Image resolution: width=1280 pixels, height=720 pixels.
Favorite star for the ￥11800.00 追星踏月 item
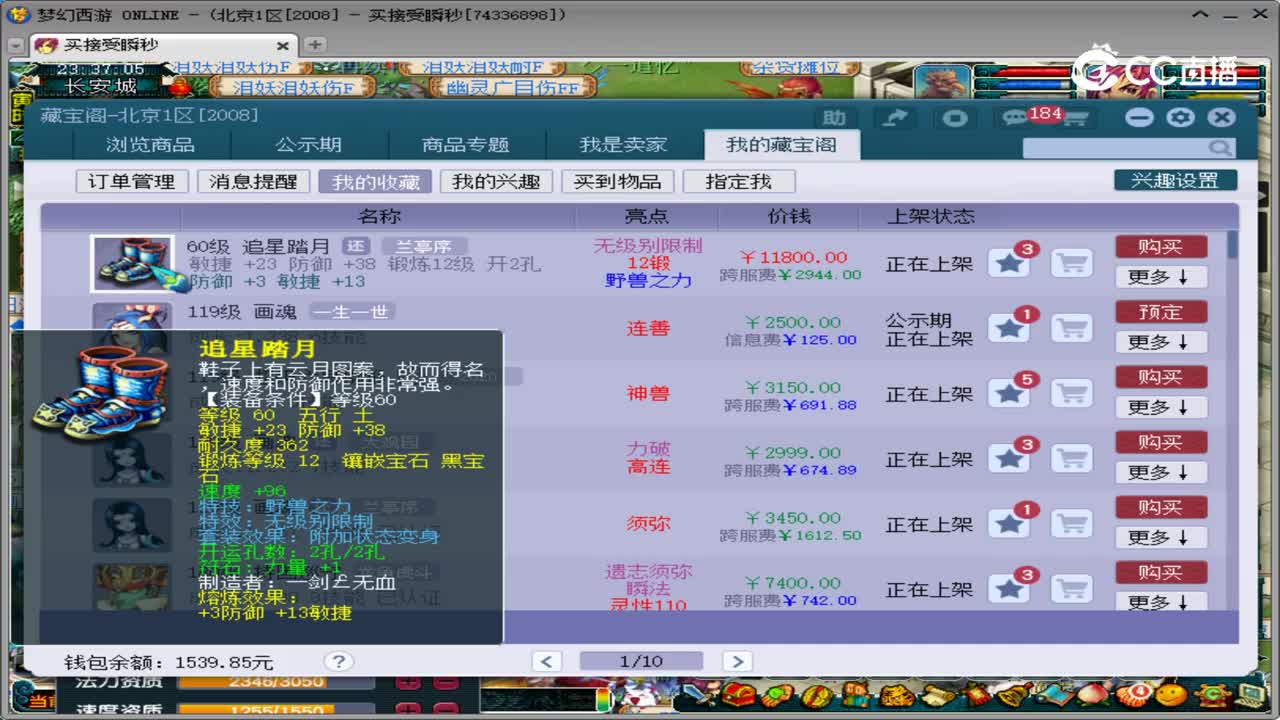(x=1009, y=263)
